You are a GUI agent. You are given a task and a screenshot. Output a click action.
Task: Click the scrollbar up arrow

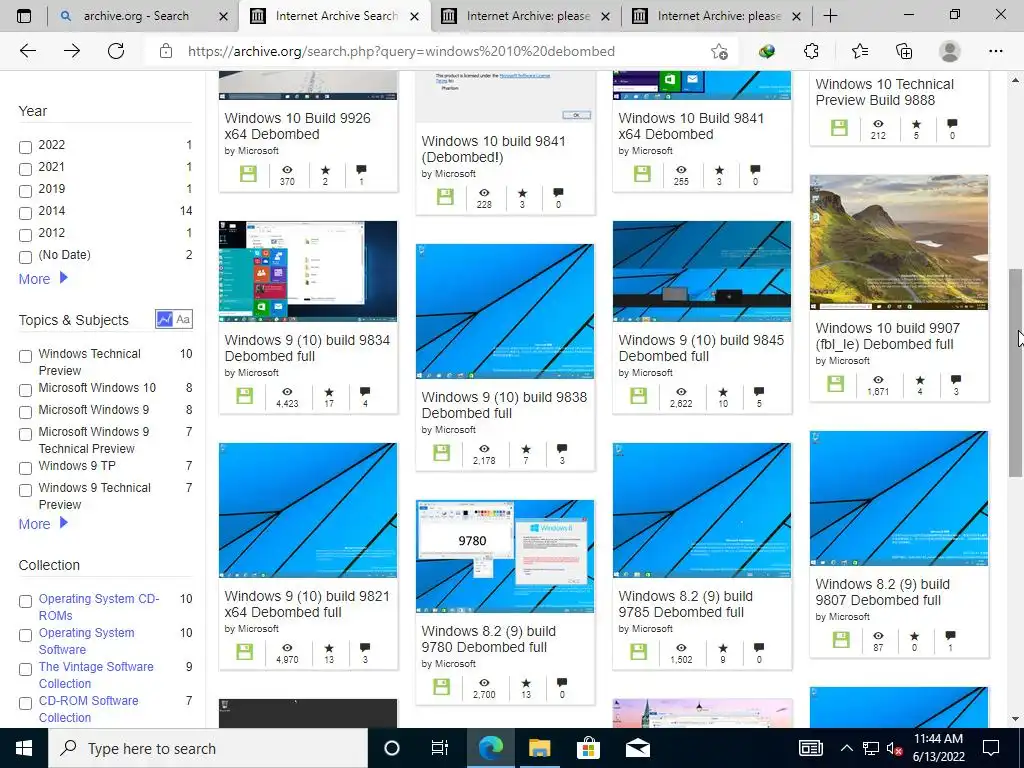click(1015, 80)
